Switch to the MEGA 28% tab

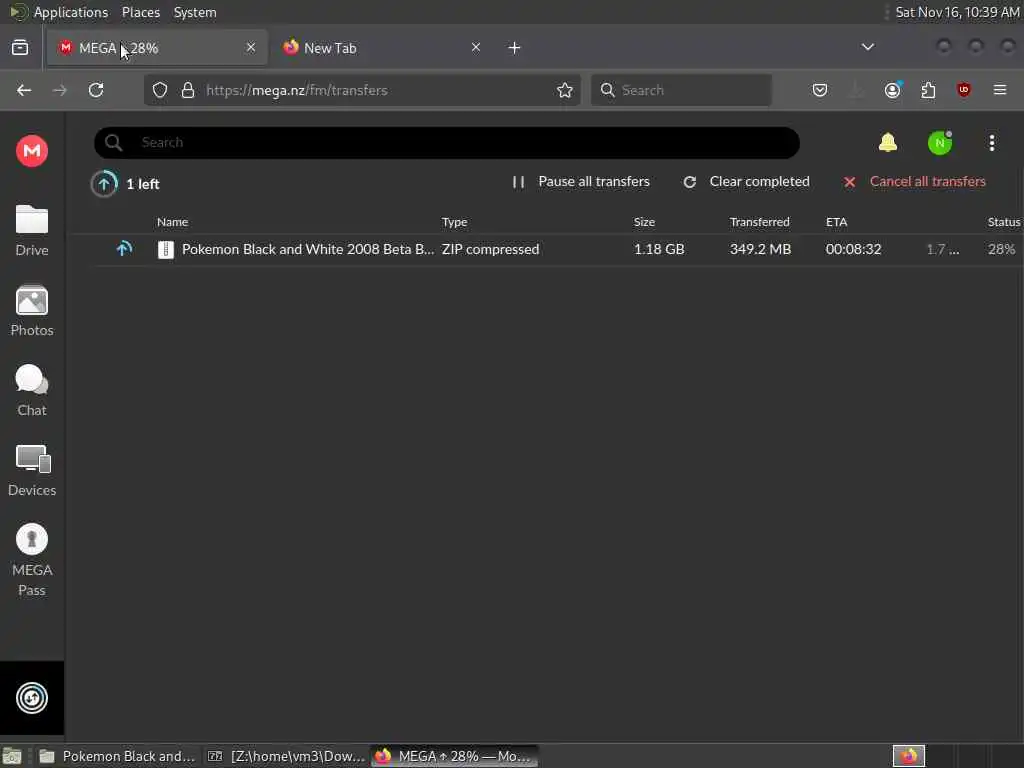tap(157, 48)
